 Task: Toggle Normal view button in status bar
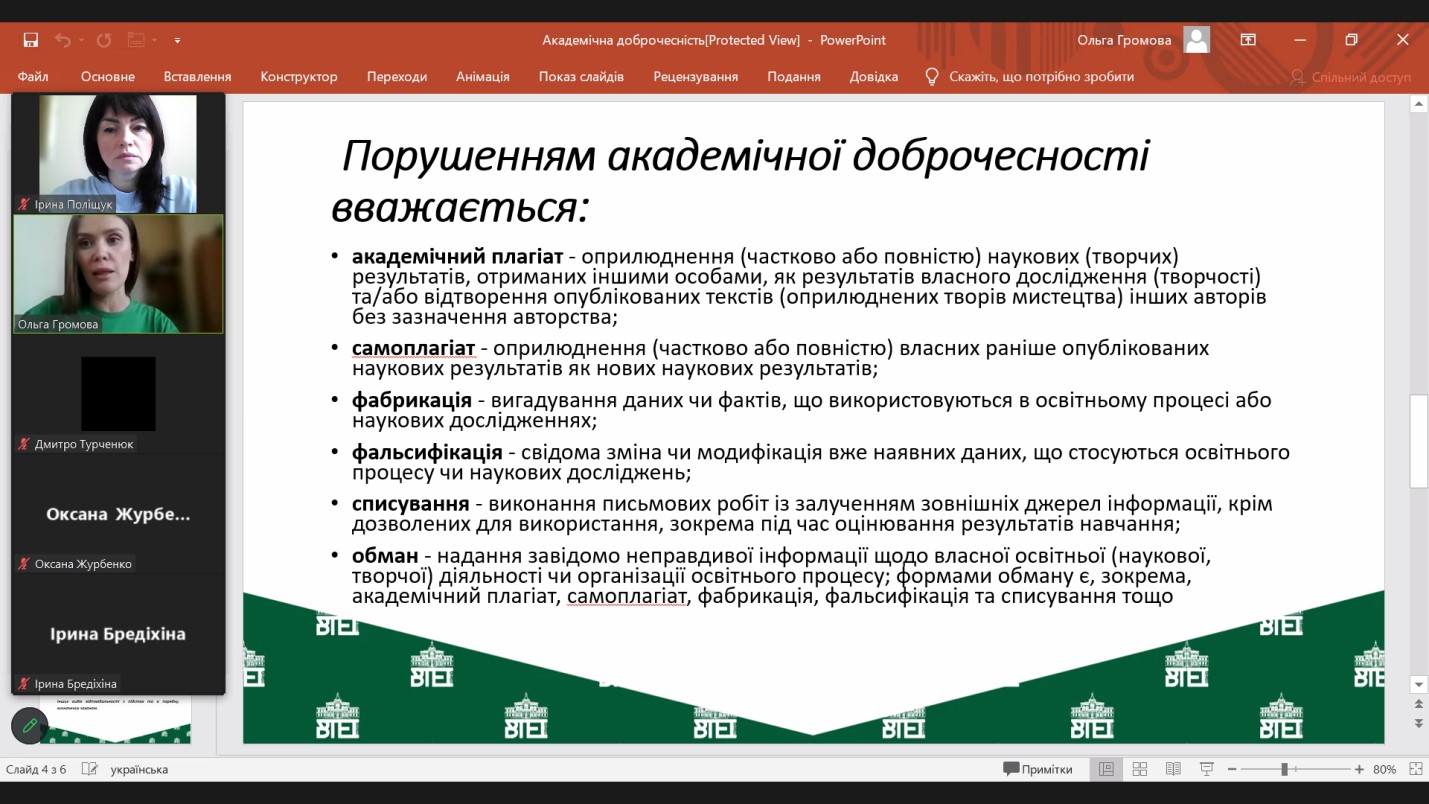tap(1106, 769)
